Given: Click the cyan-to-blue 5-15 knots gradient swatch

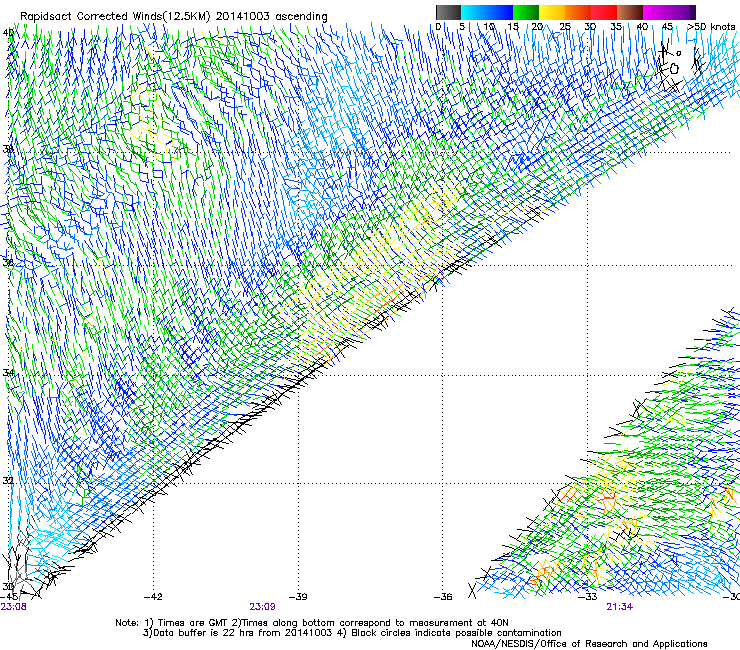Looking at the screenshot, I should (487, 12).
